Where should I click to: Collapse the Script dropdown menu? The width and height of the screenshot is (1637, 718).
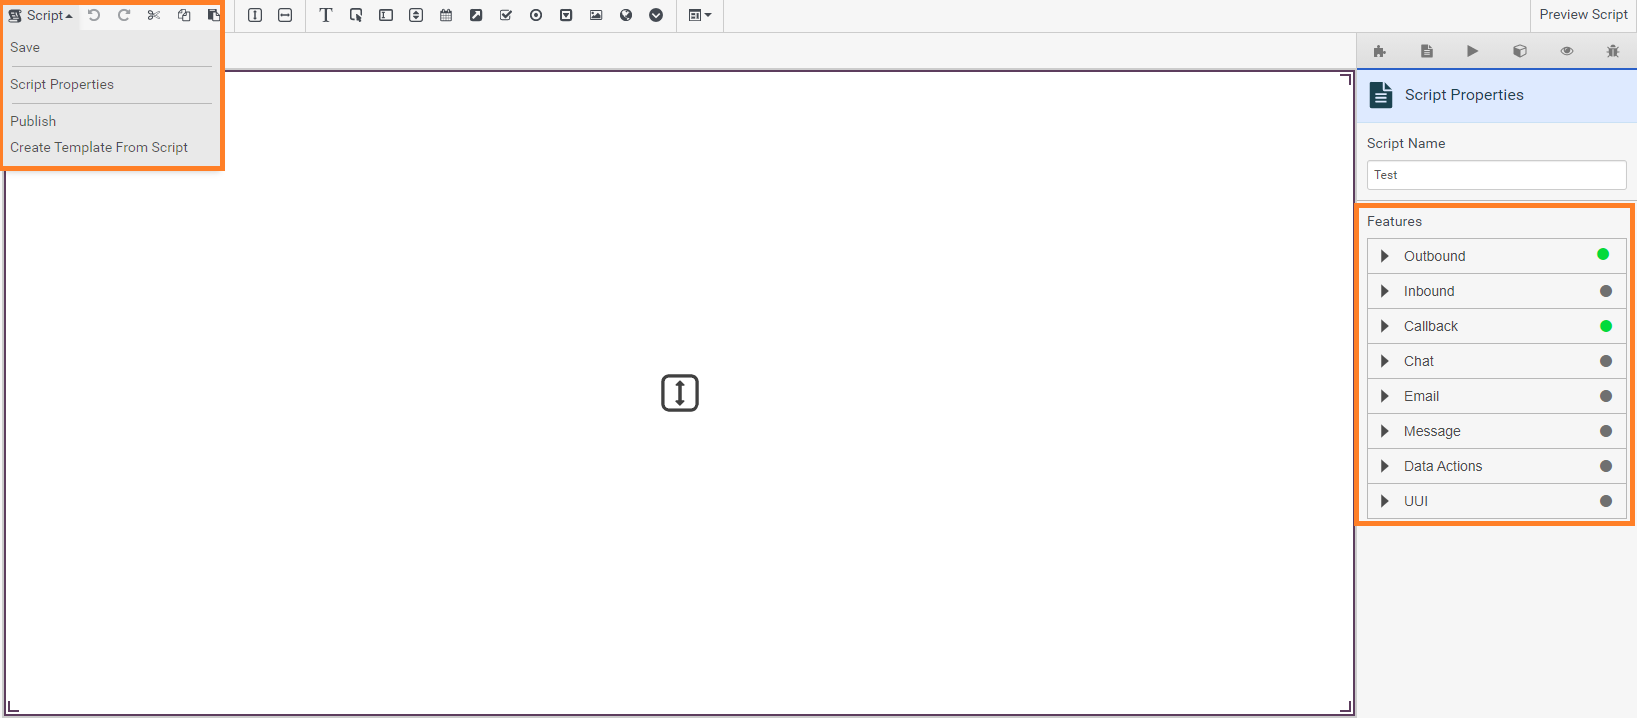click(x=41, y=15)
